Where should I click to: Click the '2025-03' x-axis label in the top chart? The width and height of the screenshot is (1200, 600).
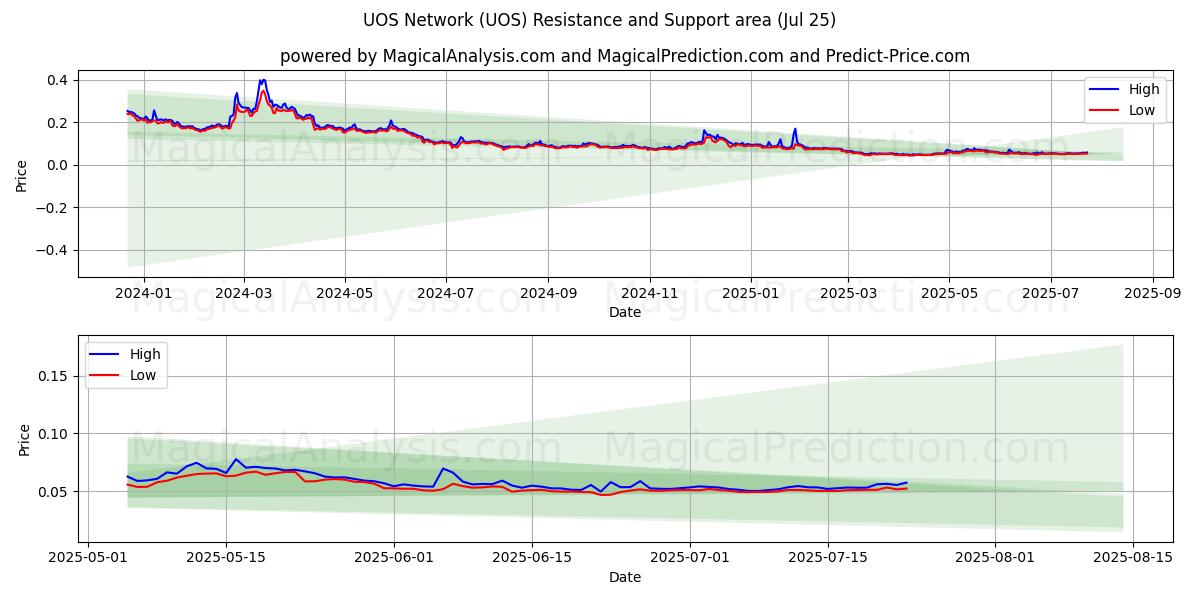[848, 293]
